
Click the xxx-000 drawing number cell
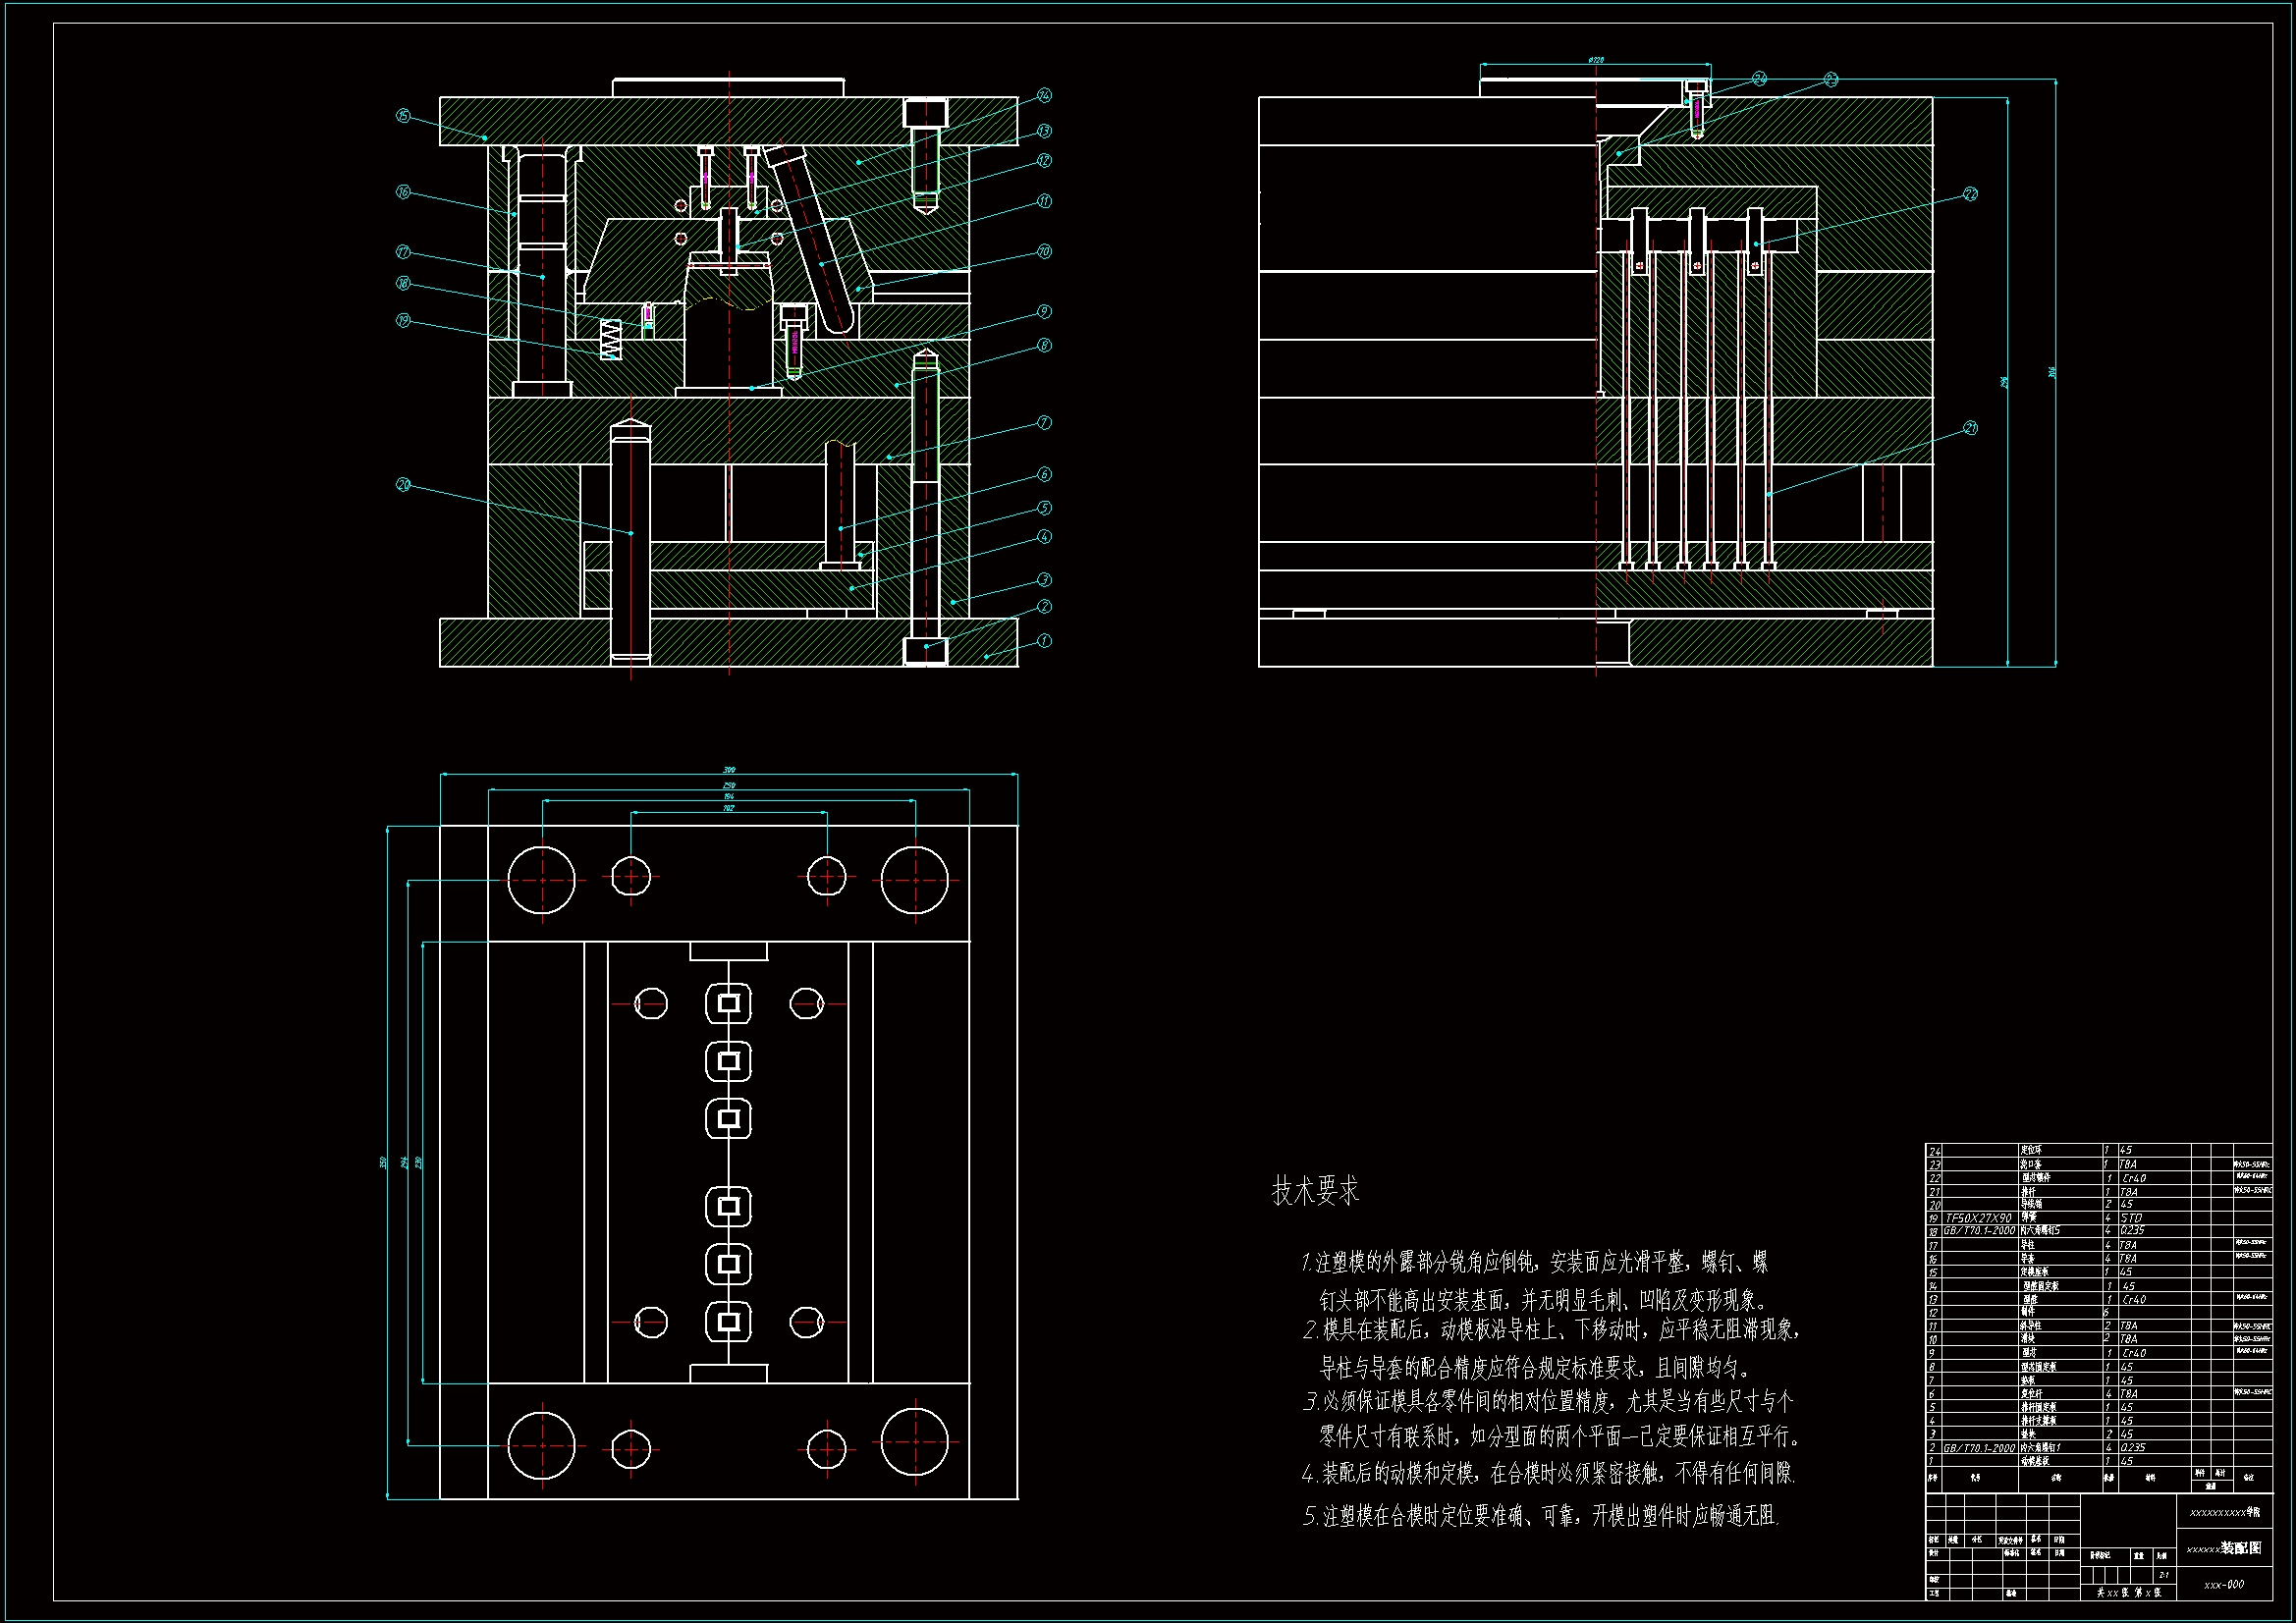coord(2224,1584)
